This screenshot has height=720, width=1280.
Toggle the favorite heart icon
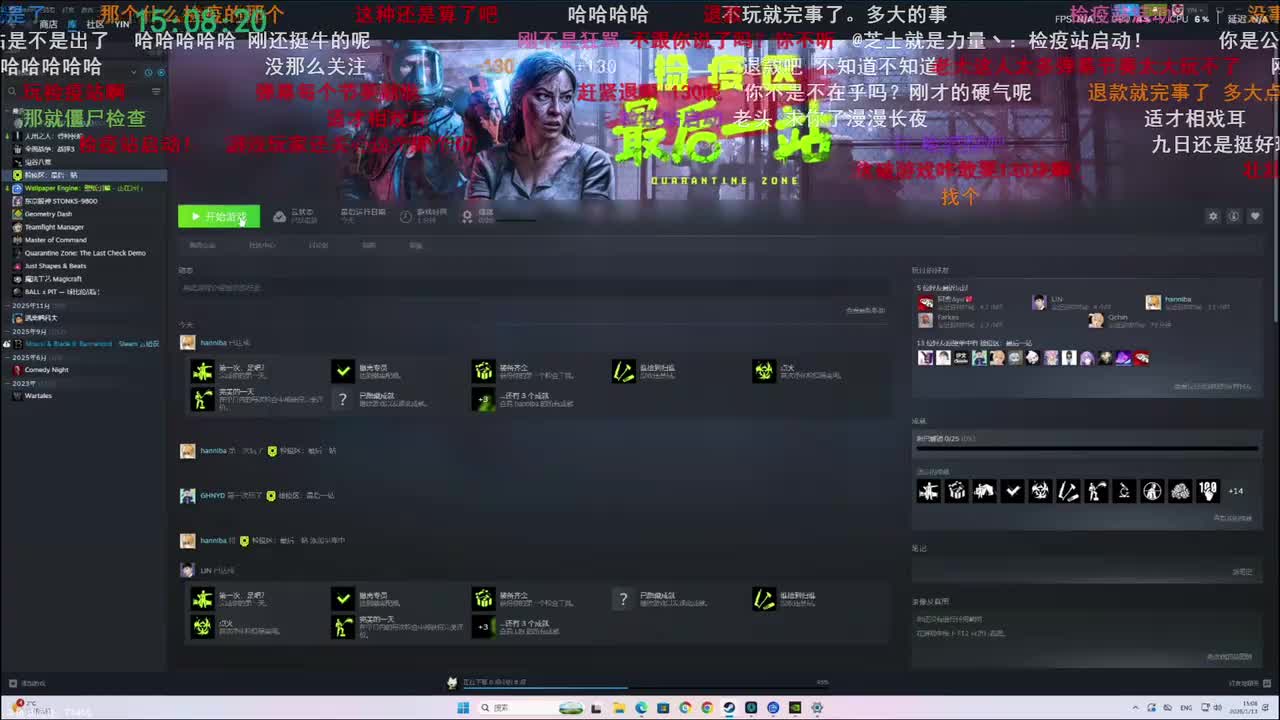point(1255,216)
